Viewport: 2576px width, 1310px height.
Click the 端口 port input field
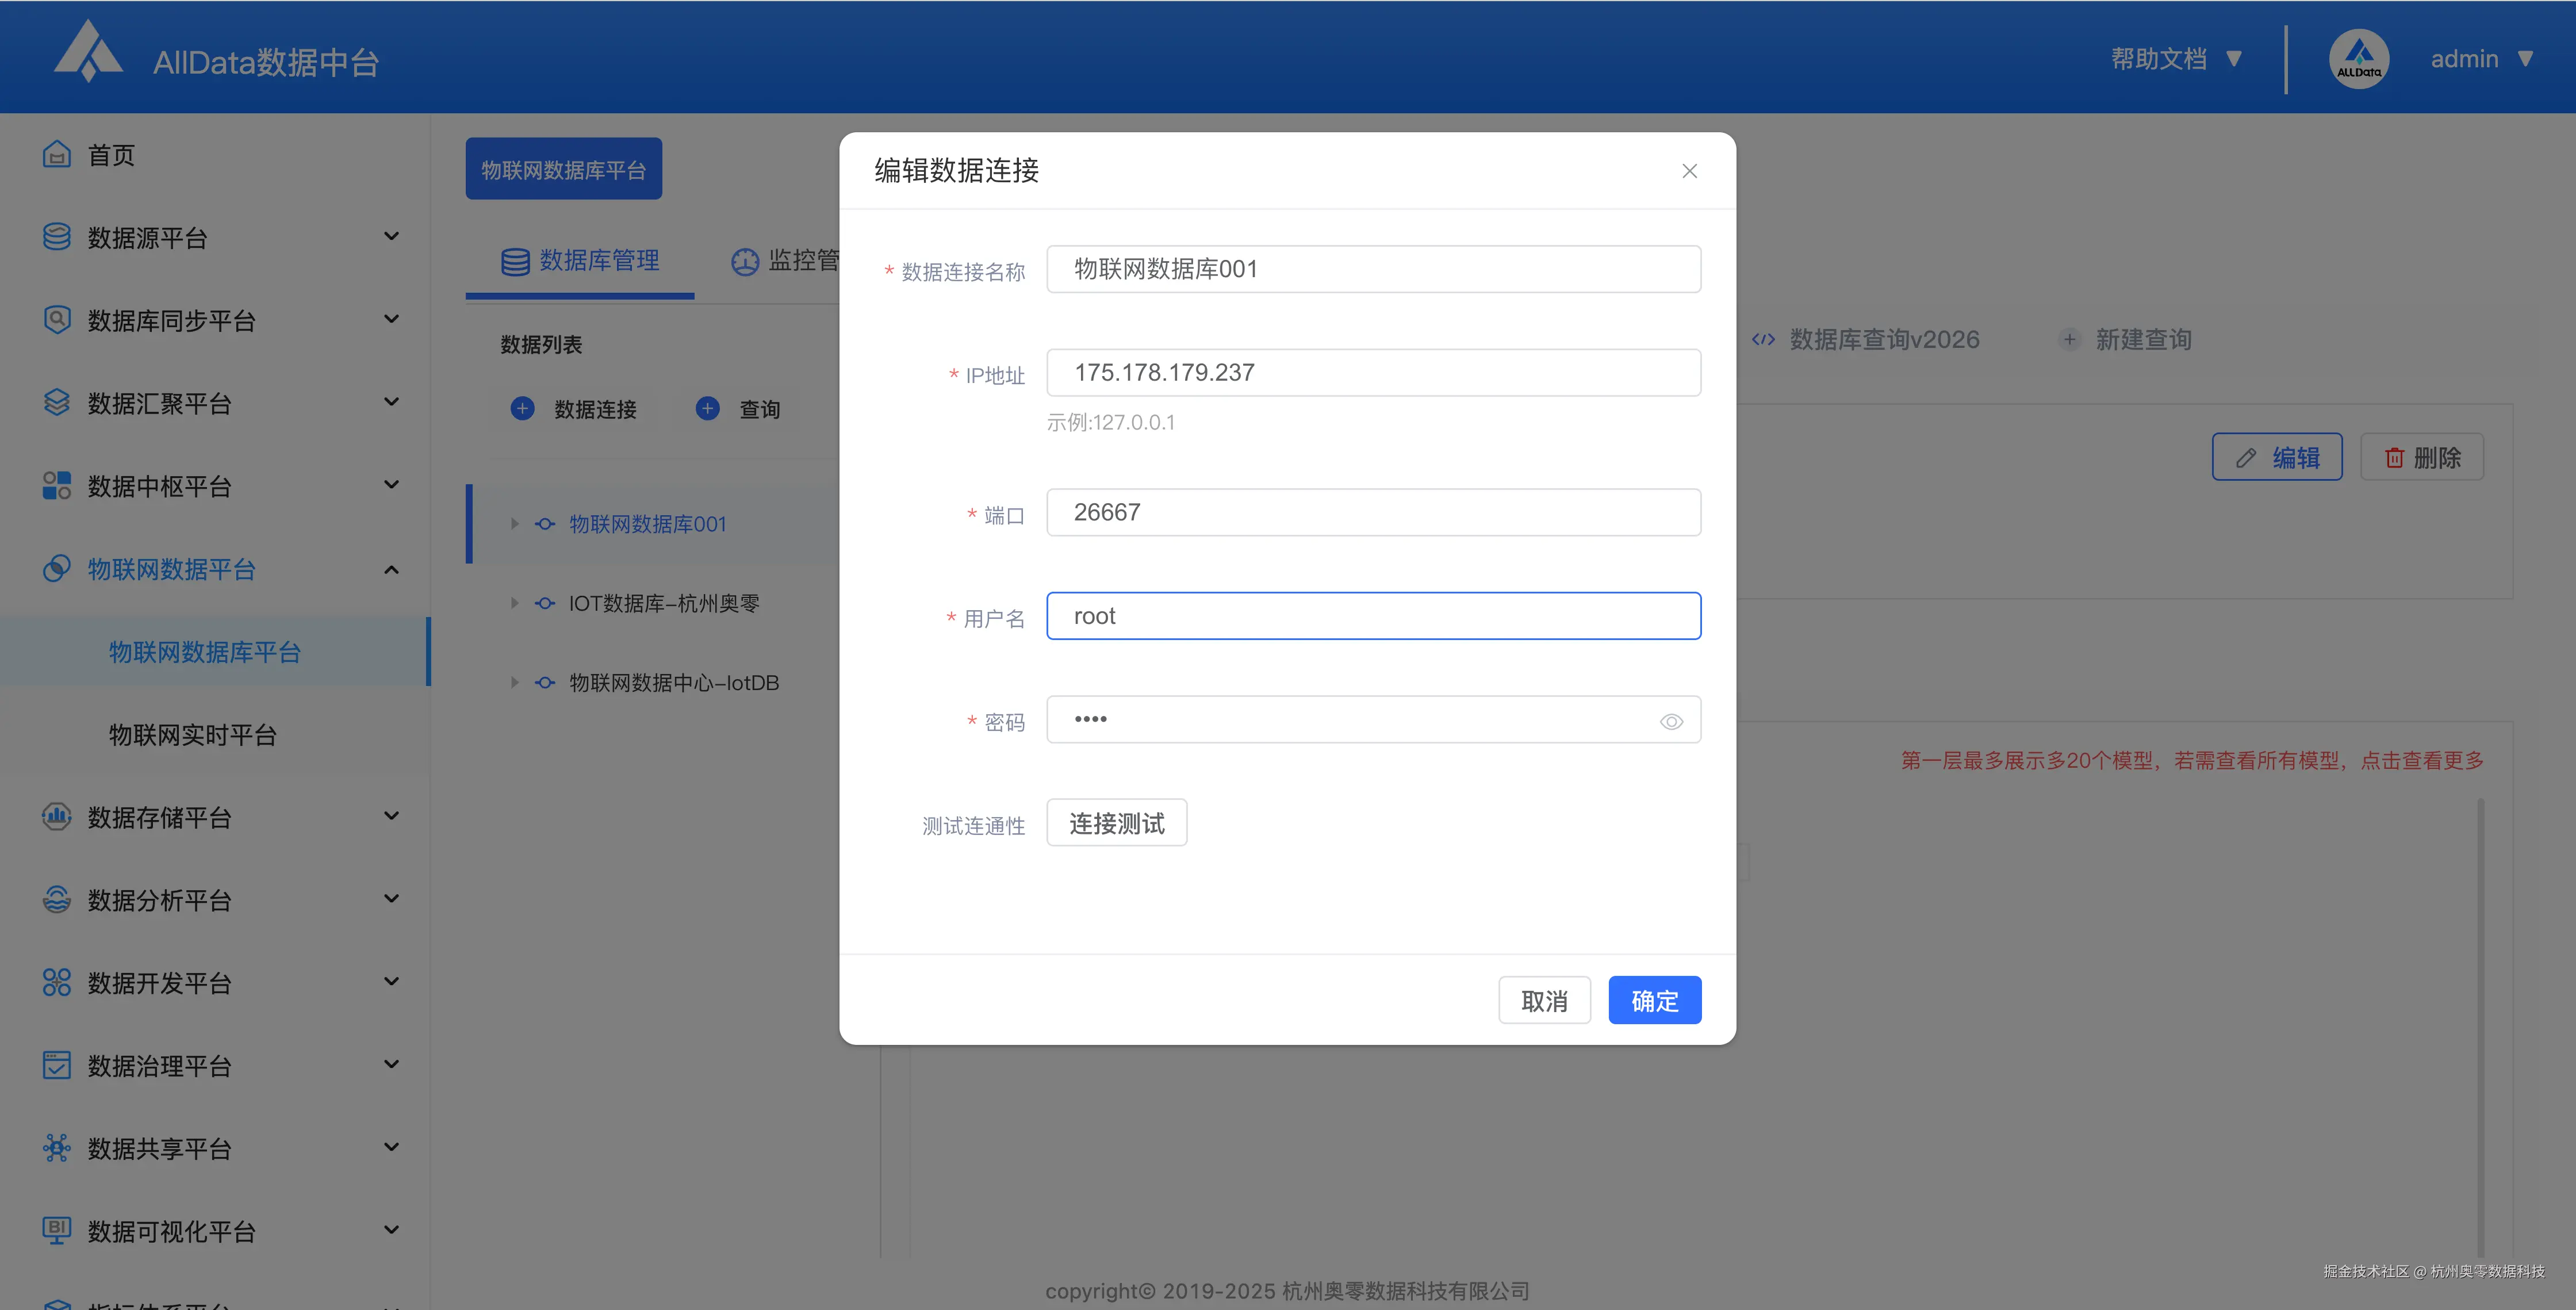[x=1373, y=513]
